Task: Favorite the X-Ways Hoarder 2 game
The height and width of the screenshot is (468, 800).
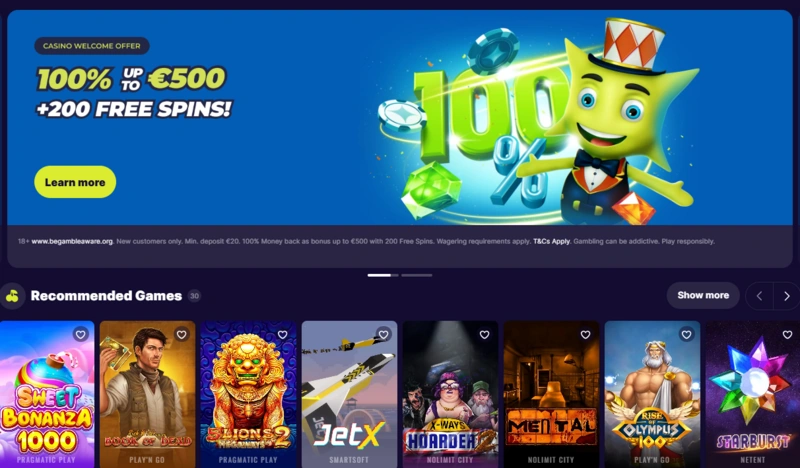Action: (x=484, y=334)
